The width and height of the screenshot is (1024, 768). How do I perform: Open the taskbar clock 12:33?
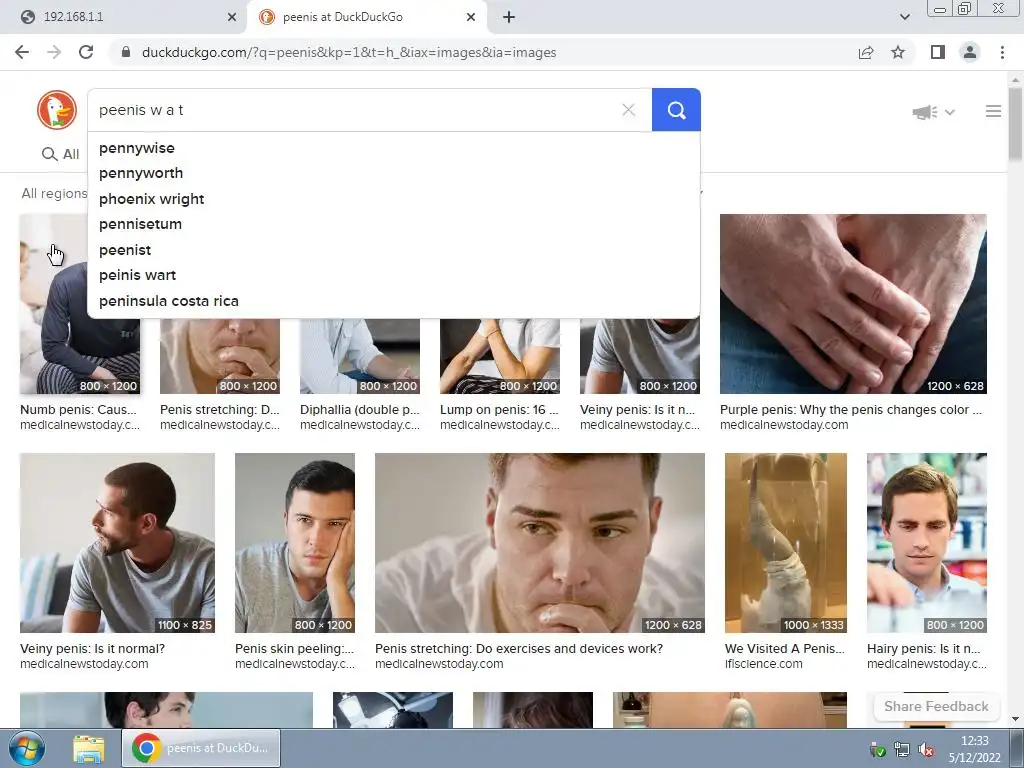974,749
